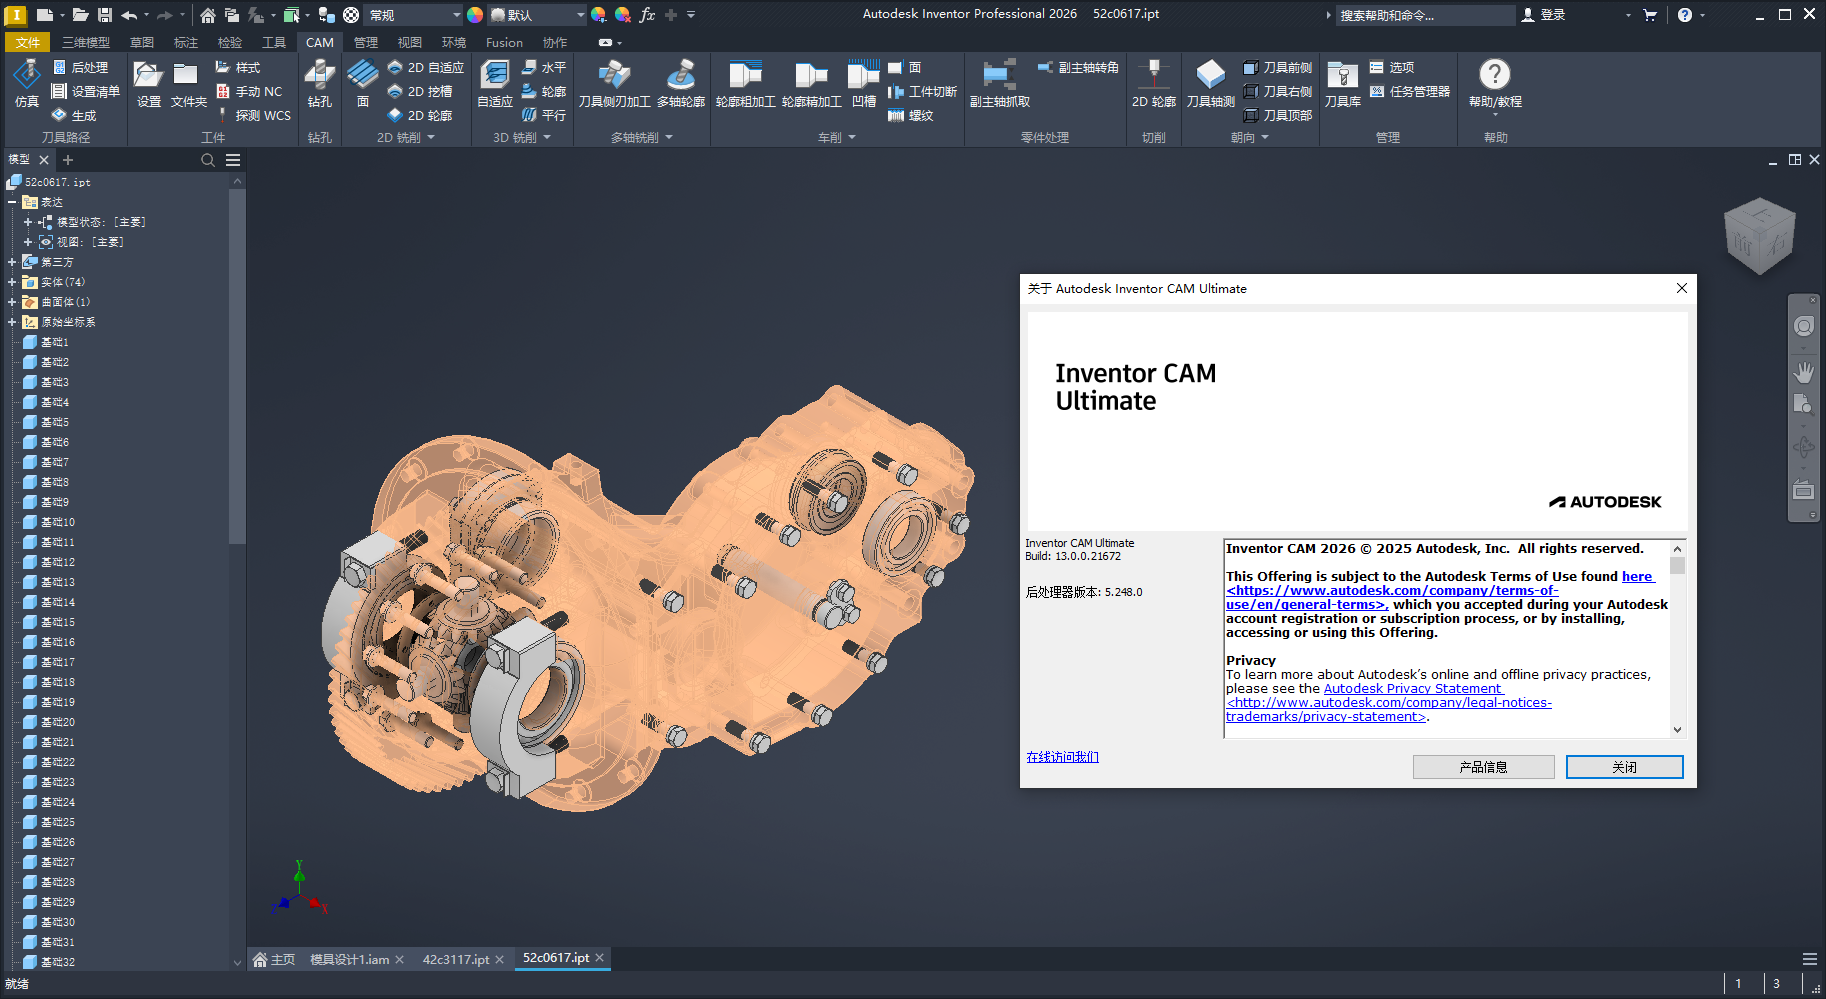This screenshot has width=1826, height=999.
Task: Open the Autodesk Privacy Statement link
Action: pyautogui.click(x=1412, y=689)
